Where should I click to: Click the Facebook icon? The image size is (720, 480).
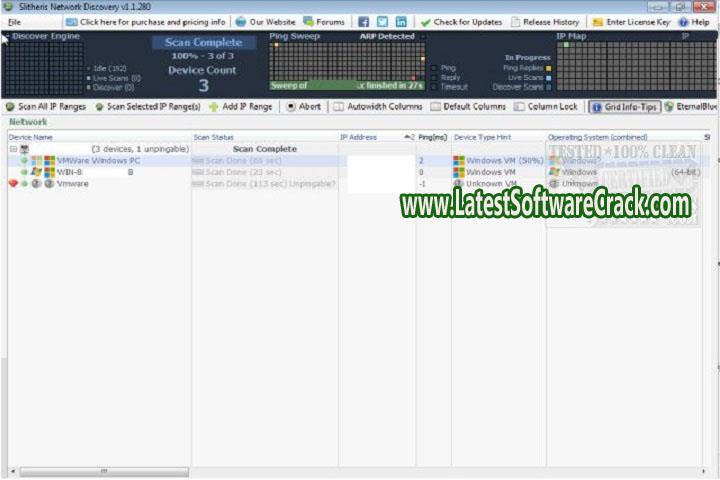coord(363,22)
